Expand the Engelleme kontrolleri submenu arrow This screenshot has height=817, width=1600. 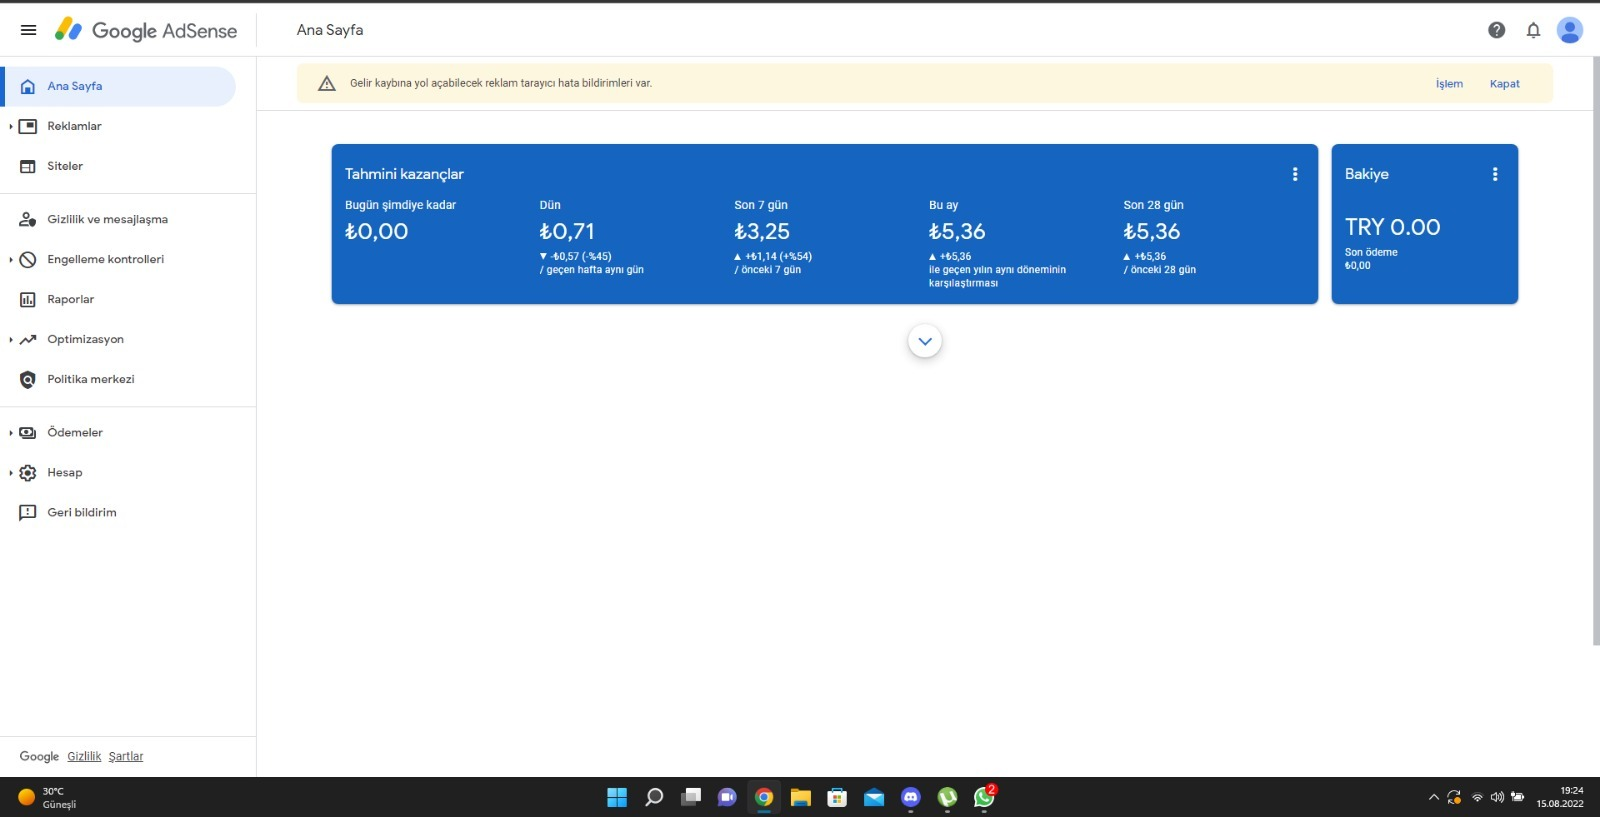point(10,260)
